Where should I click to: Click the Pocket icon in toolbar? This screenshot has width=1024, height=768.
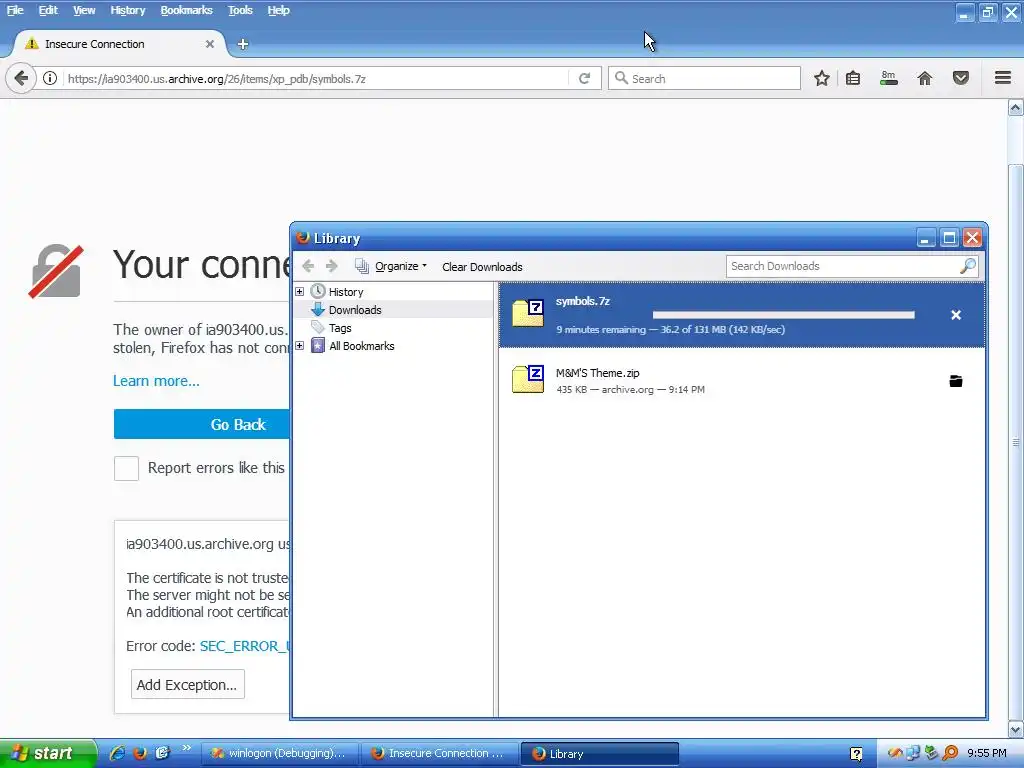coord(961,79)
